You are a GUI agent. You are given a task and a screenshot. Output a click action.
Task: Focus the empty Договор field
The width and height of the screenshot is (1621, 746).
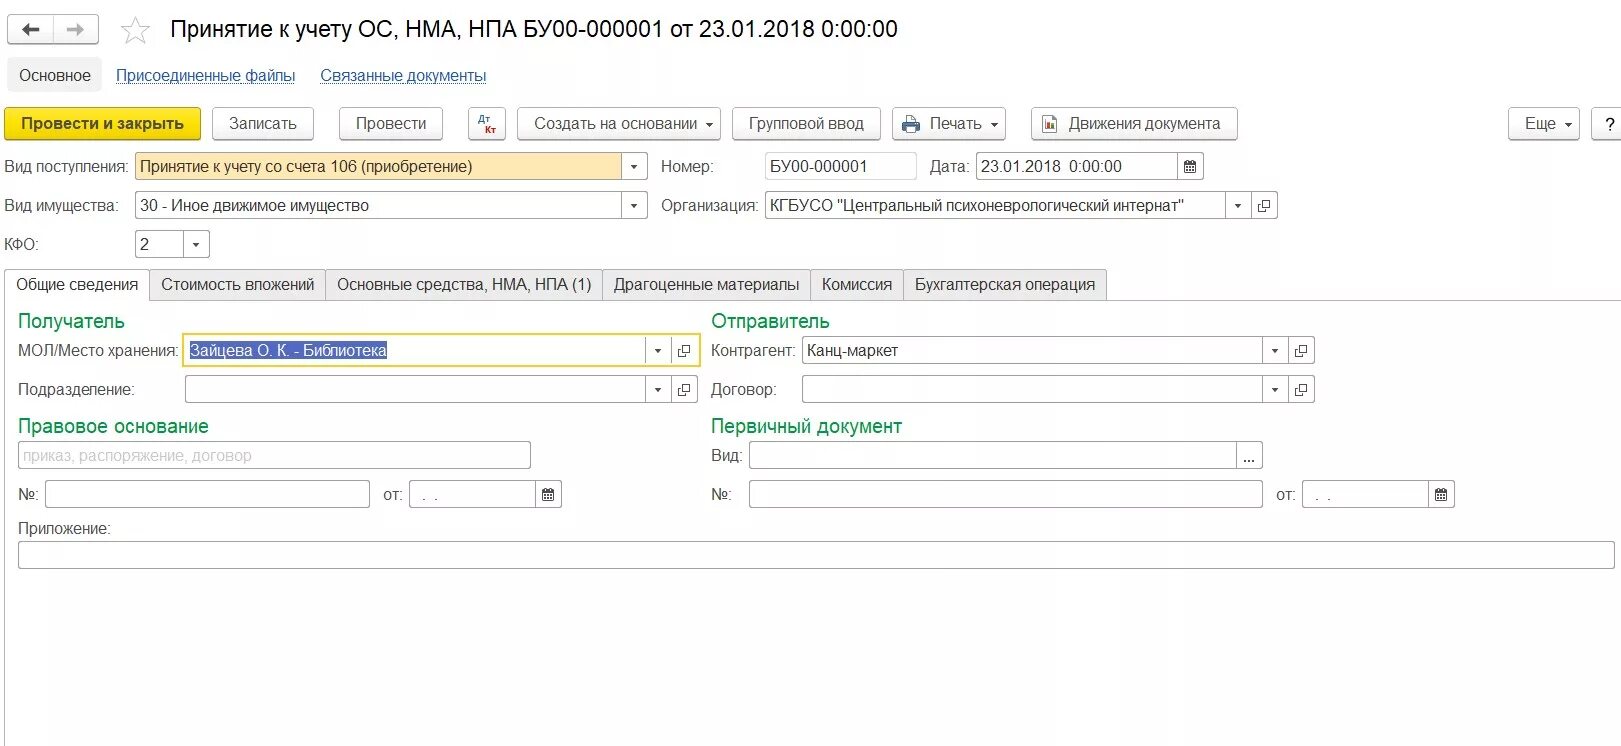(1032, 390)
